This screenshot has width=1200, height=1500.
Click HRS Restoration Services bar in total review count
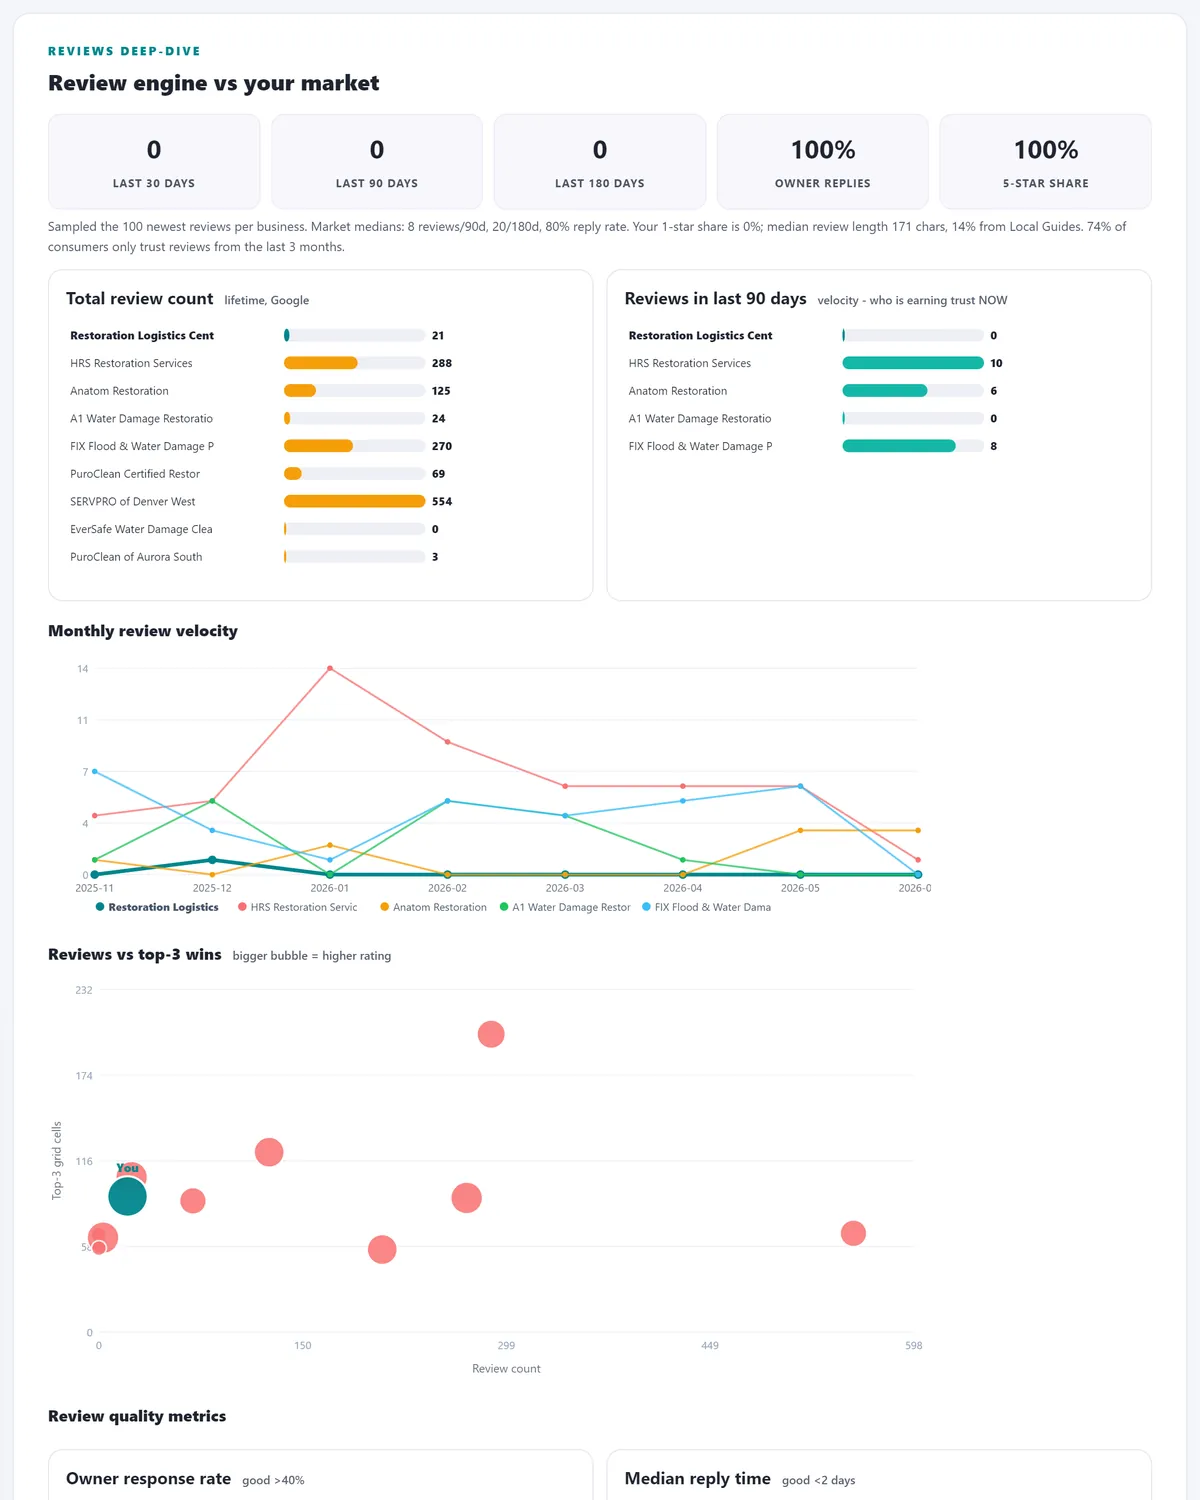[321, 363]
